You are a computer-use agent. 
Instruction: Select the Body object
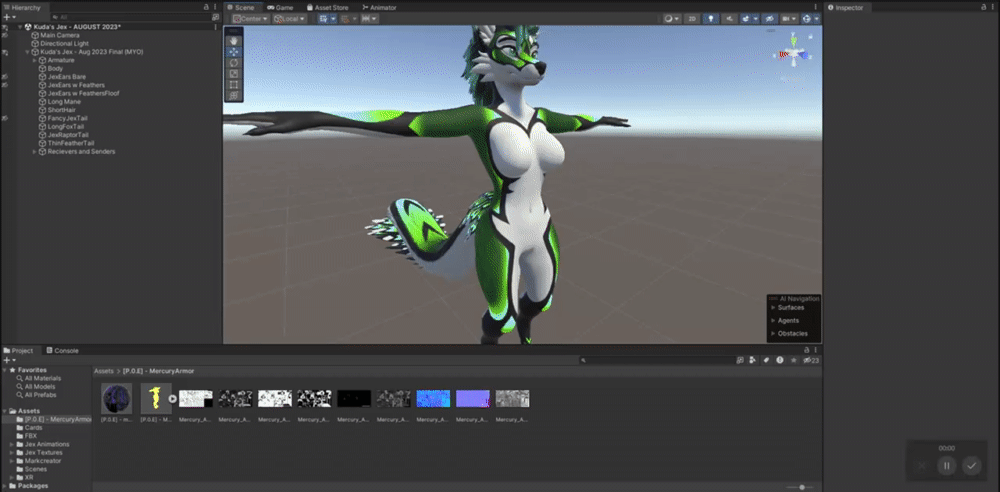[x=55, y=68]
